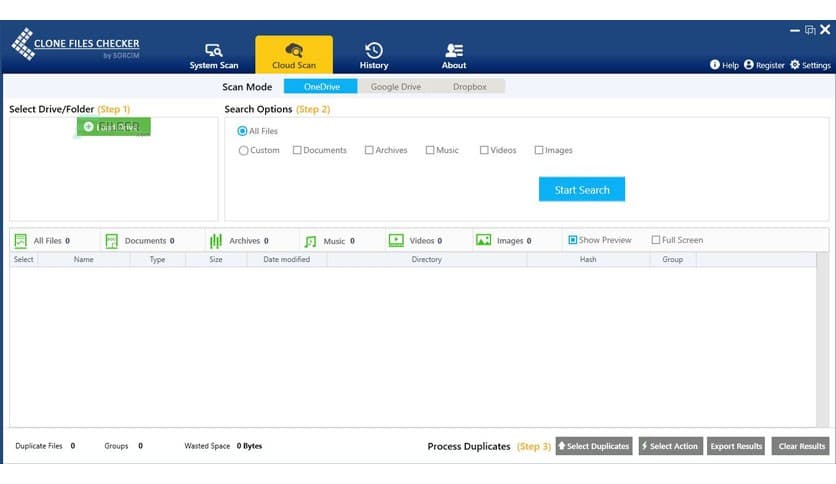Close the Clone Files Checker window

(825, 29)
